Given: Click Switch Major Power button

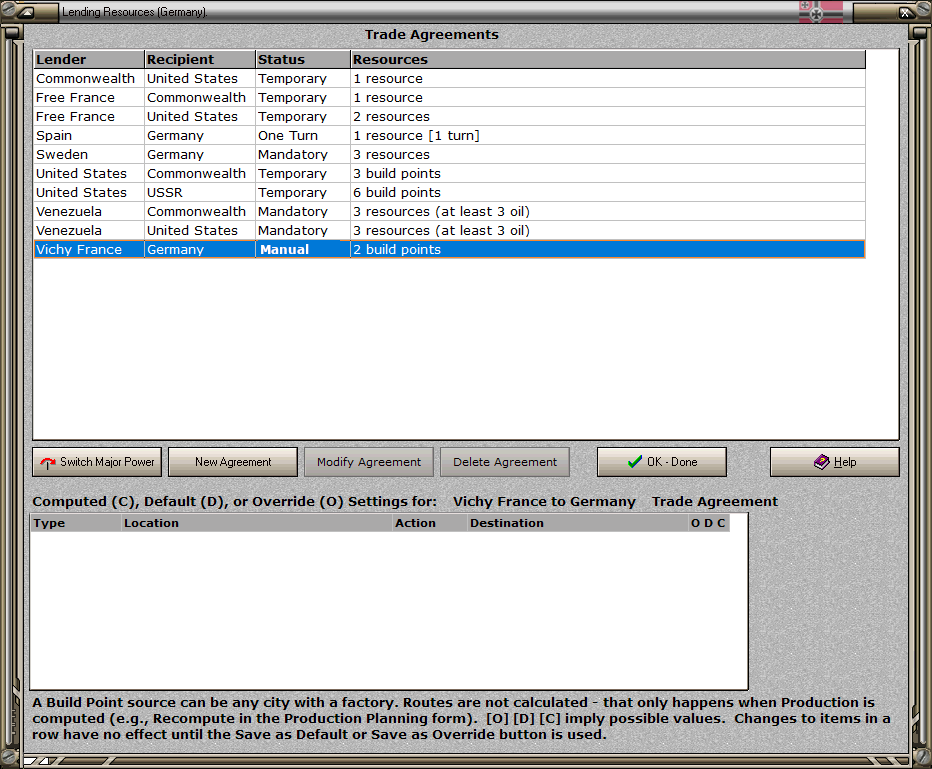Looking at the screenshot, I should pyautogui.click(x=97, y=462).
